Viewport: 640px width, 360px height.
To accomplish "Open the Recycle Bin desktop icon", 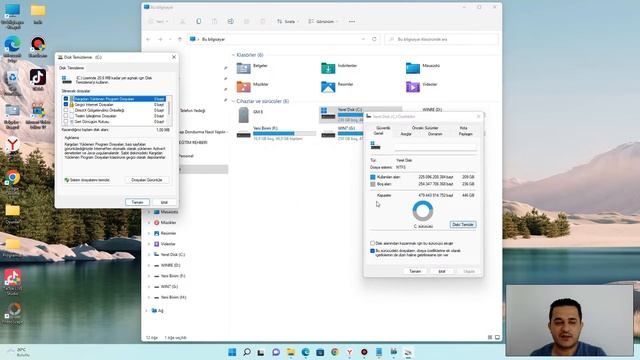I will click(x=13, y=82).
